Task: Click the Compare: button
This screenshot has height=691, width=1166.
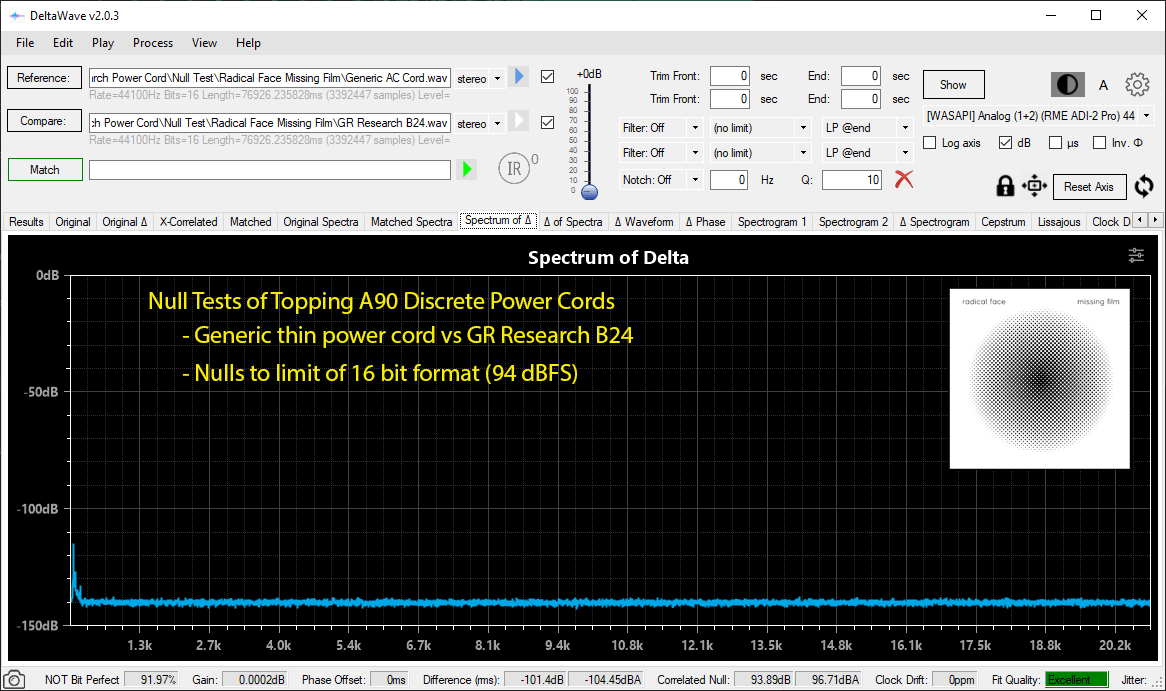Action: 45,120
